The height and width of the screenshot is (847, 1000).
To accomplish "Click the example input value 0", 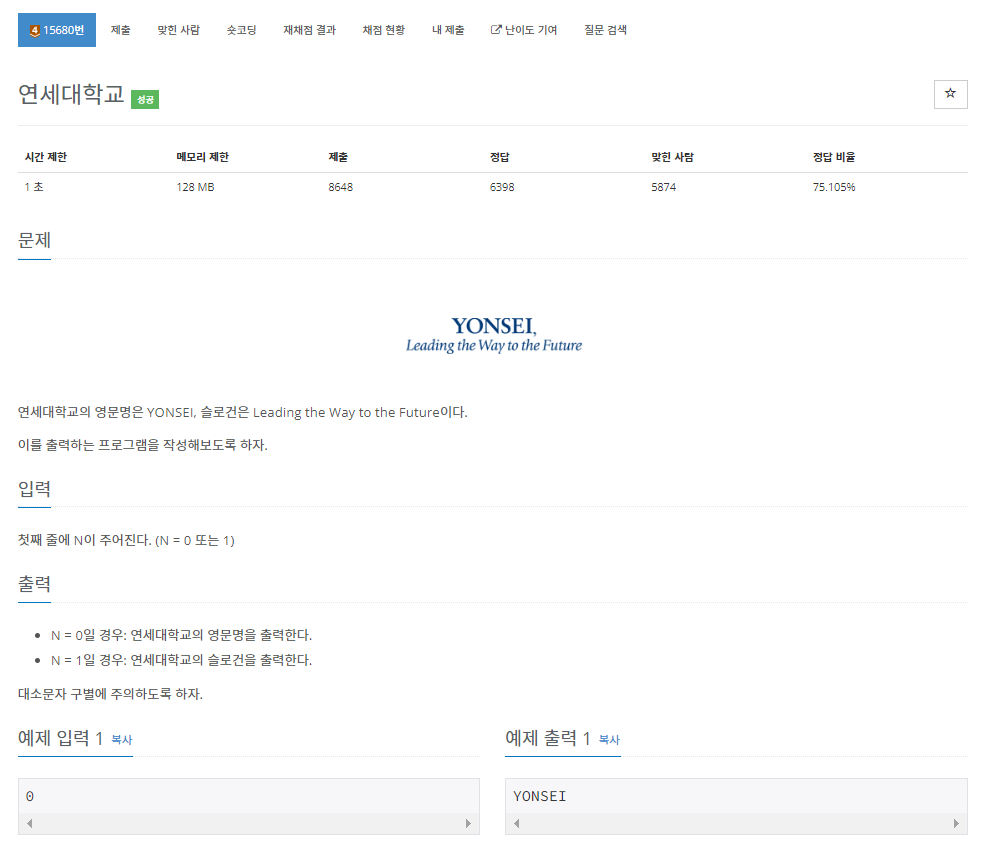I will [30, 796].
